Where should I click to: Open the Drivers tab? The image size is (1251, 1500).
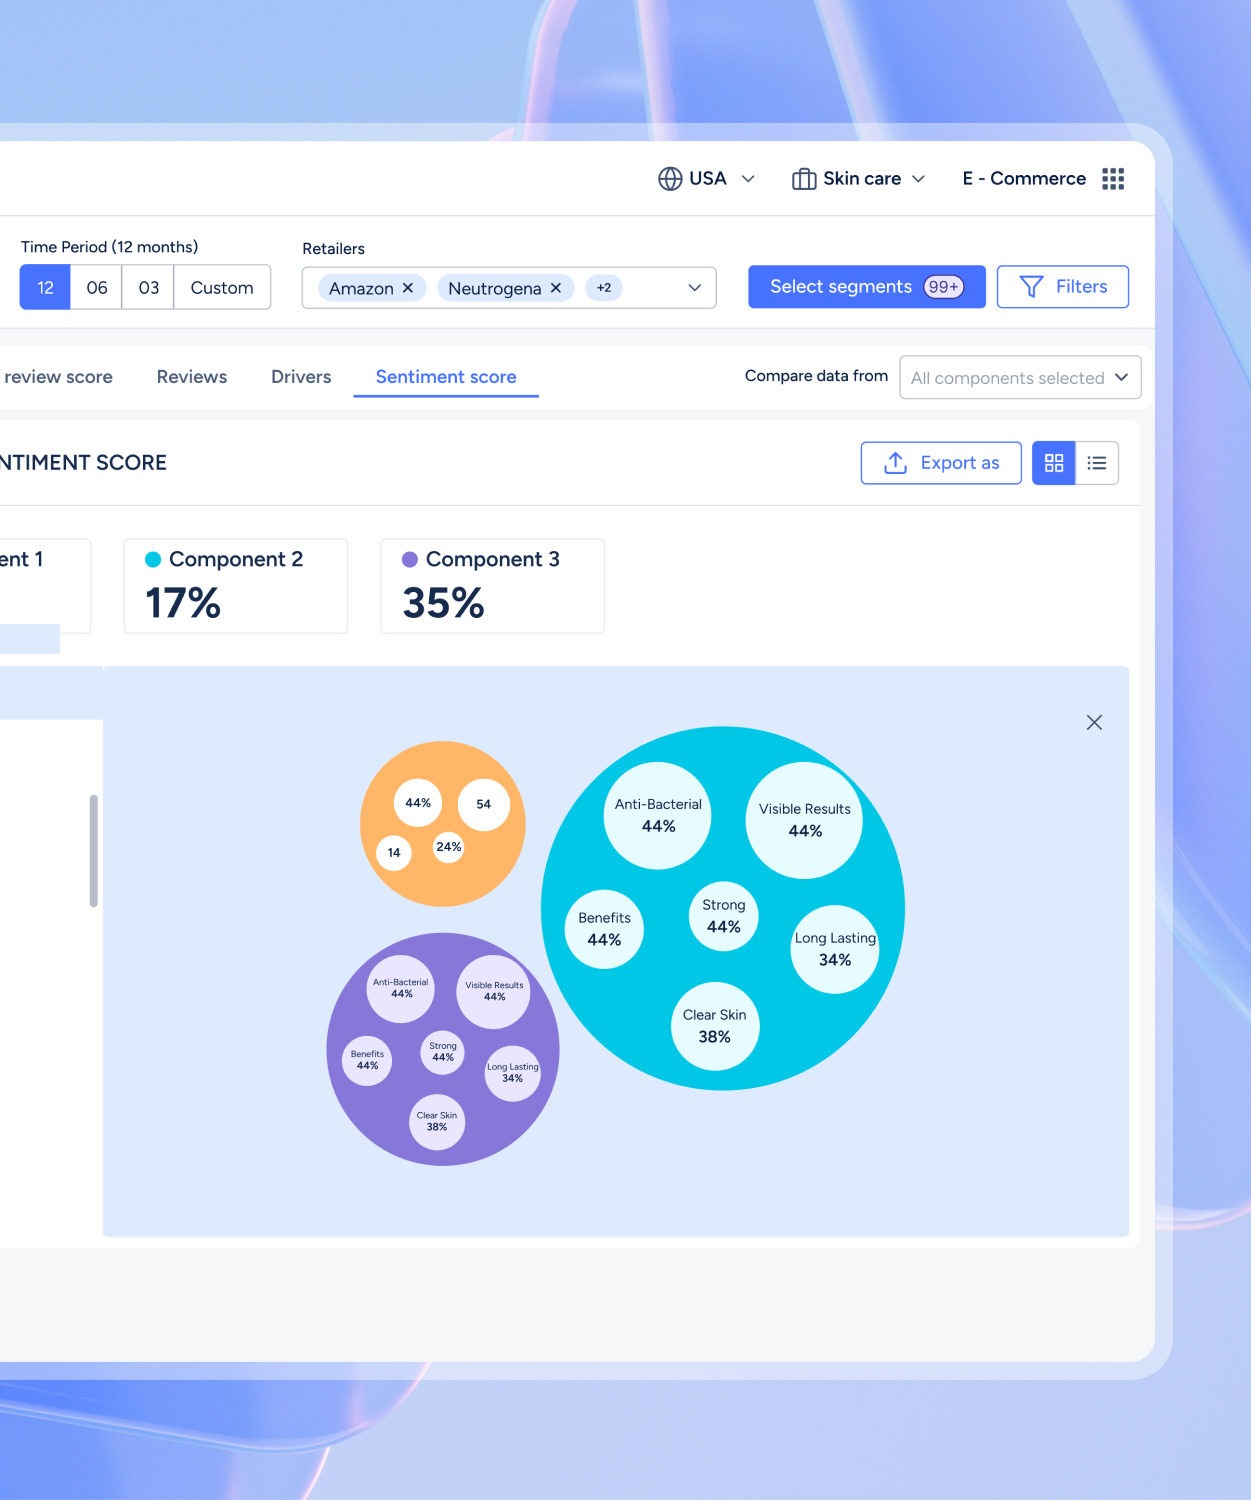[x=301, y=377]
